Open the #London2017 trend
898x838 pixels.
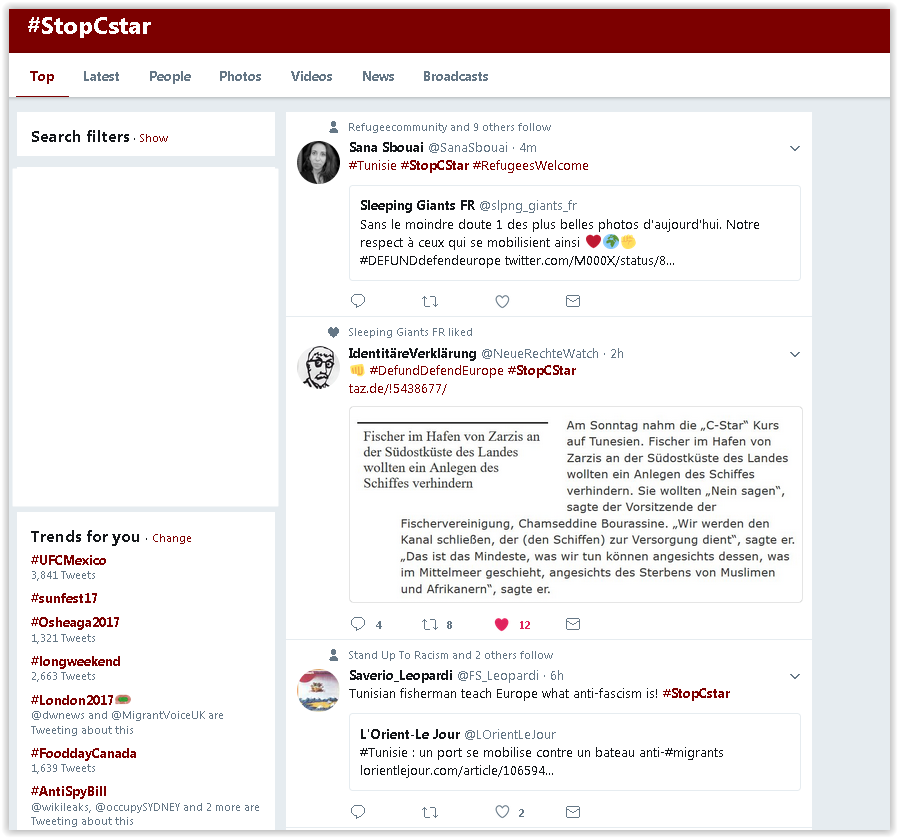[x=72, y=700]
